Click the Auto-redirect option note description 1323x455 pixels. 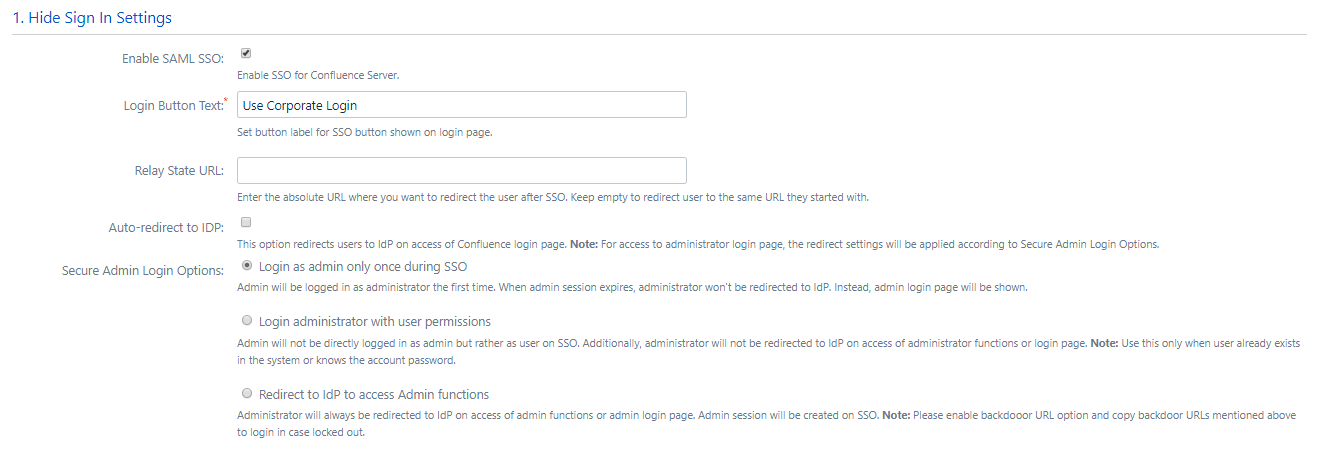click(698, 245)
